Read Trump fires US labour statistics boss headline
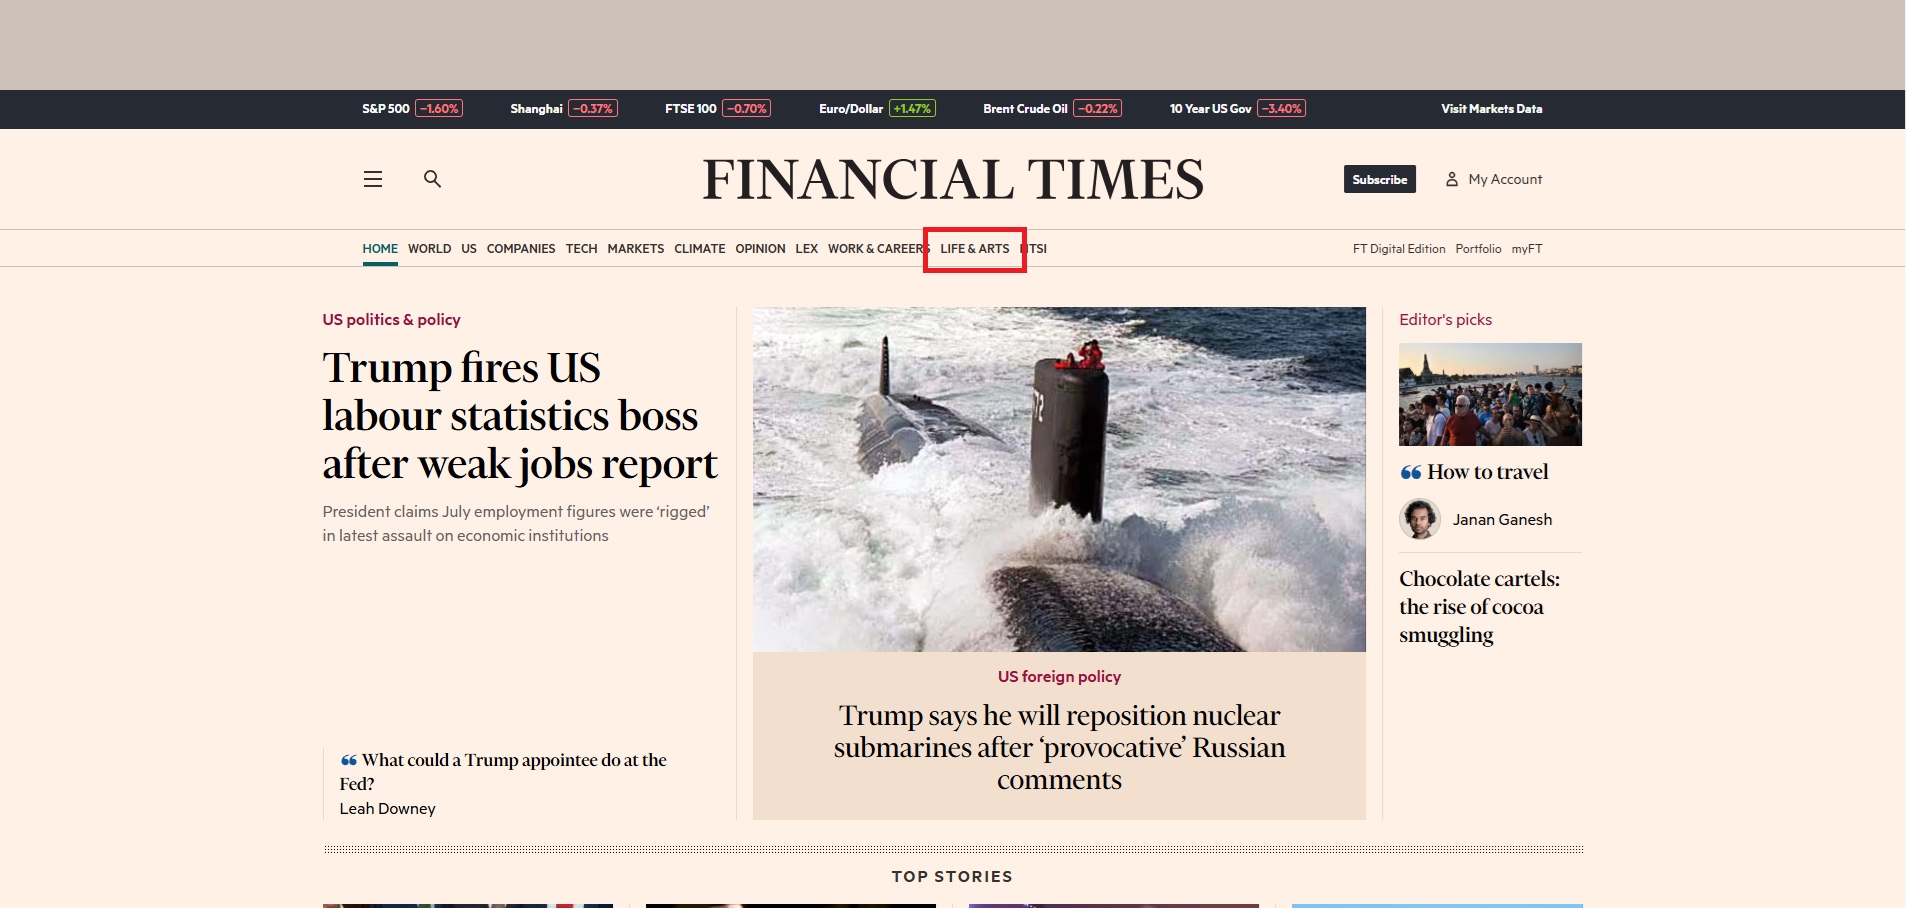 519,416
